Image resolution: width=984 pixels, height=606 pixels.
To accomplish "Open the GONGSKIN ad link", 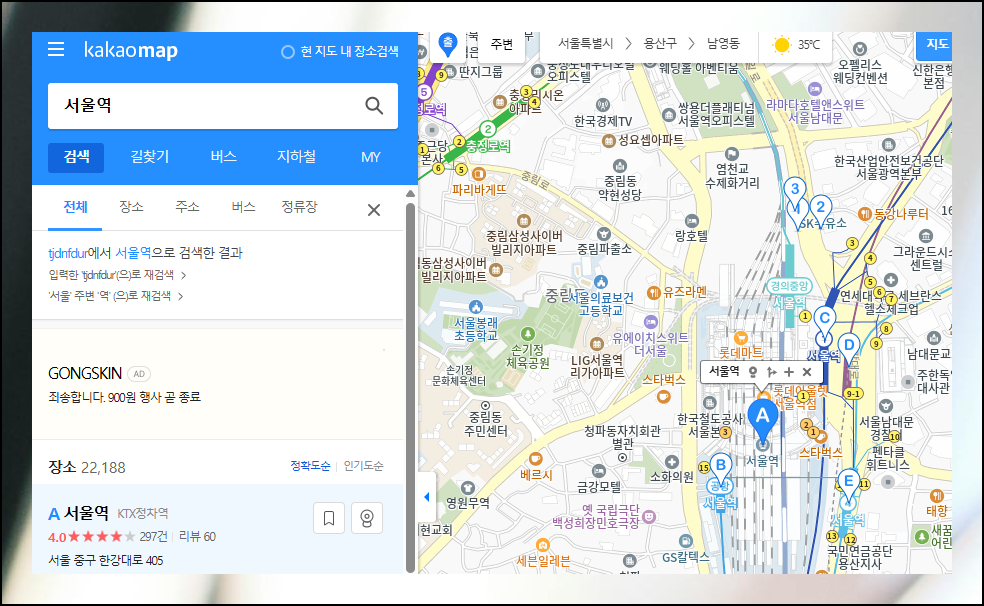I will [85, 374].
